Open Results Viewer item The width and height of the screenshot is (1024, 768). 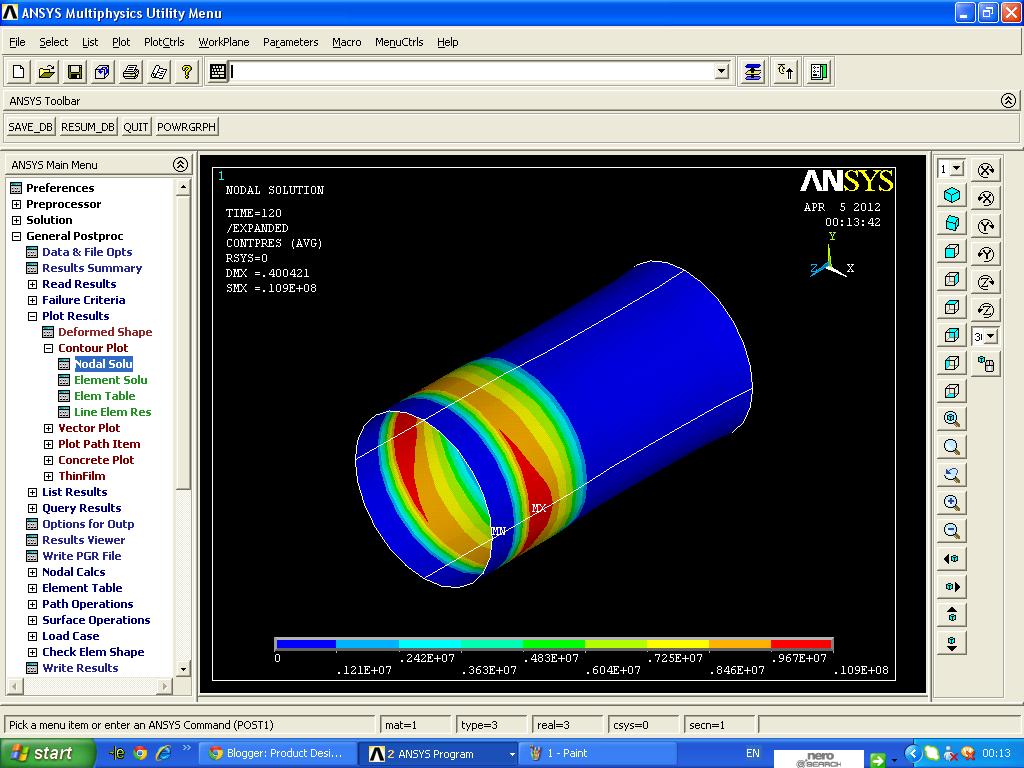pyautogui.click(x=83, y=540)
